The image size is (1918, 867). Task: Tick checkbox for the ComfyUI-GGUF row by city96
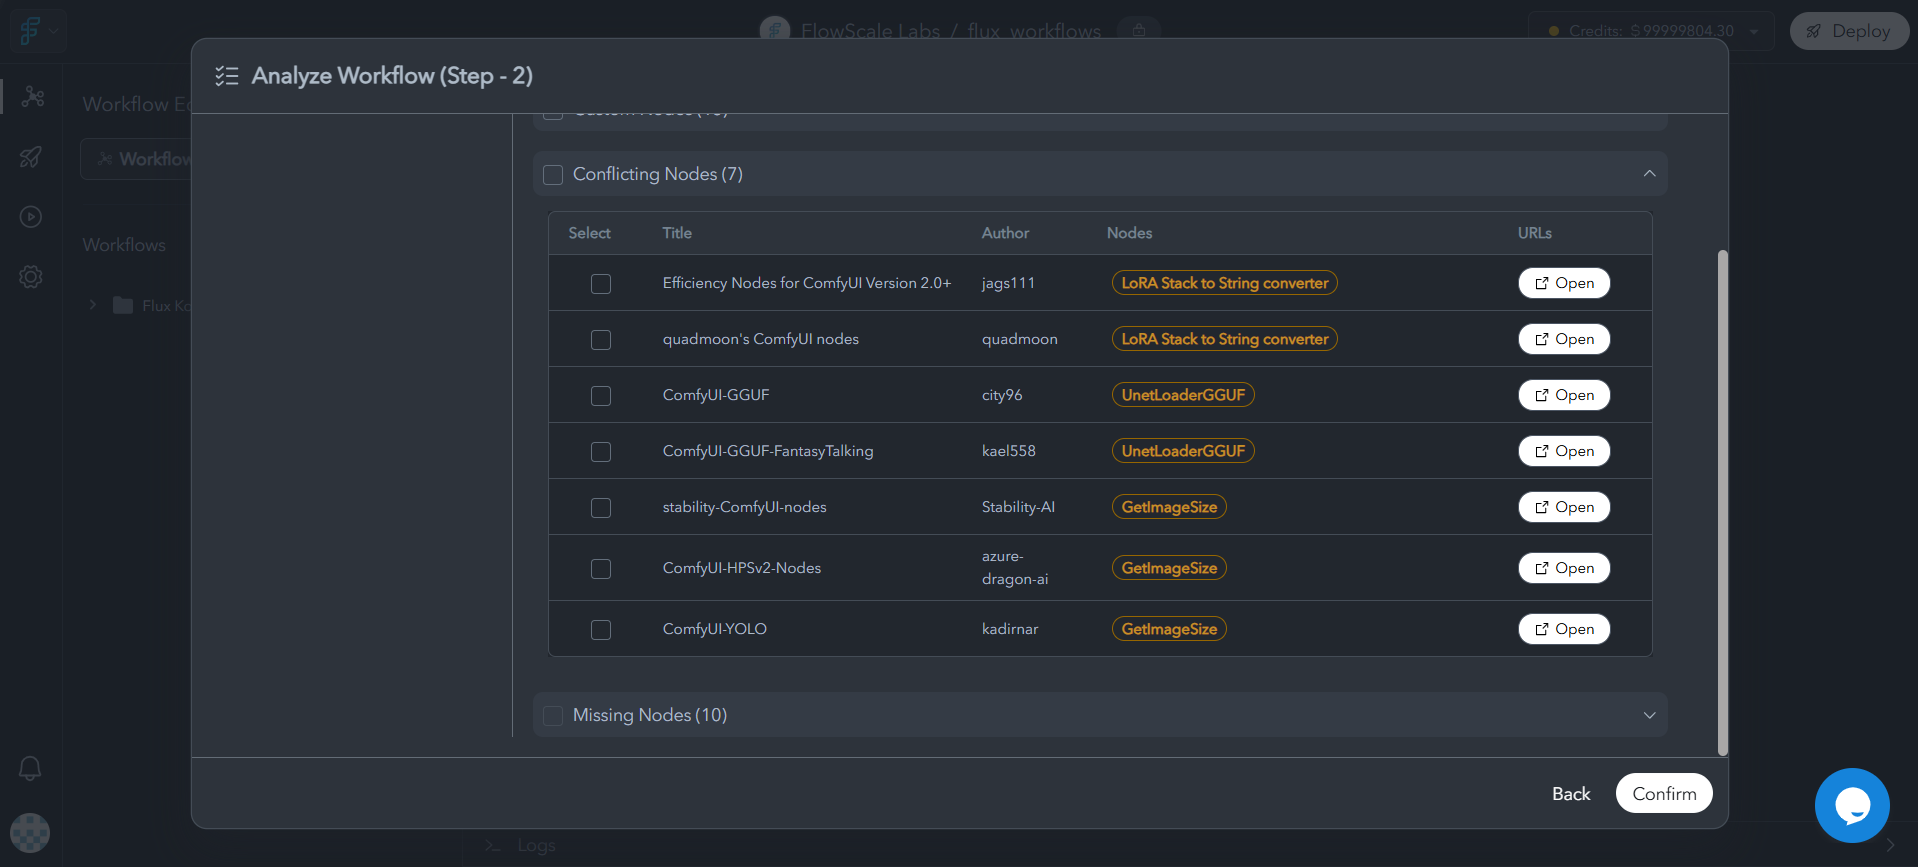[x=601, y=396]
